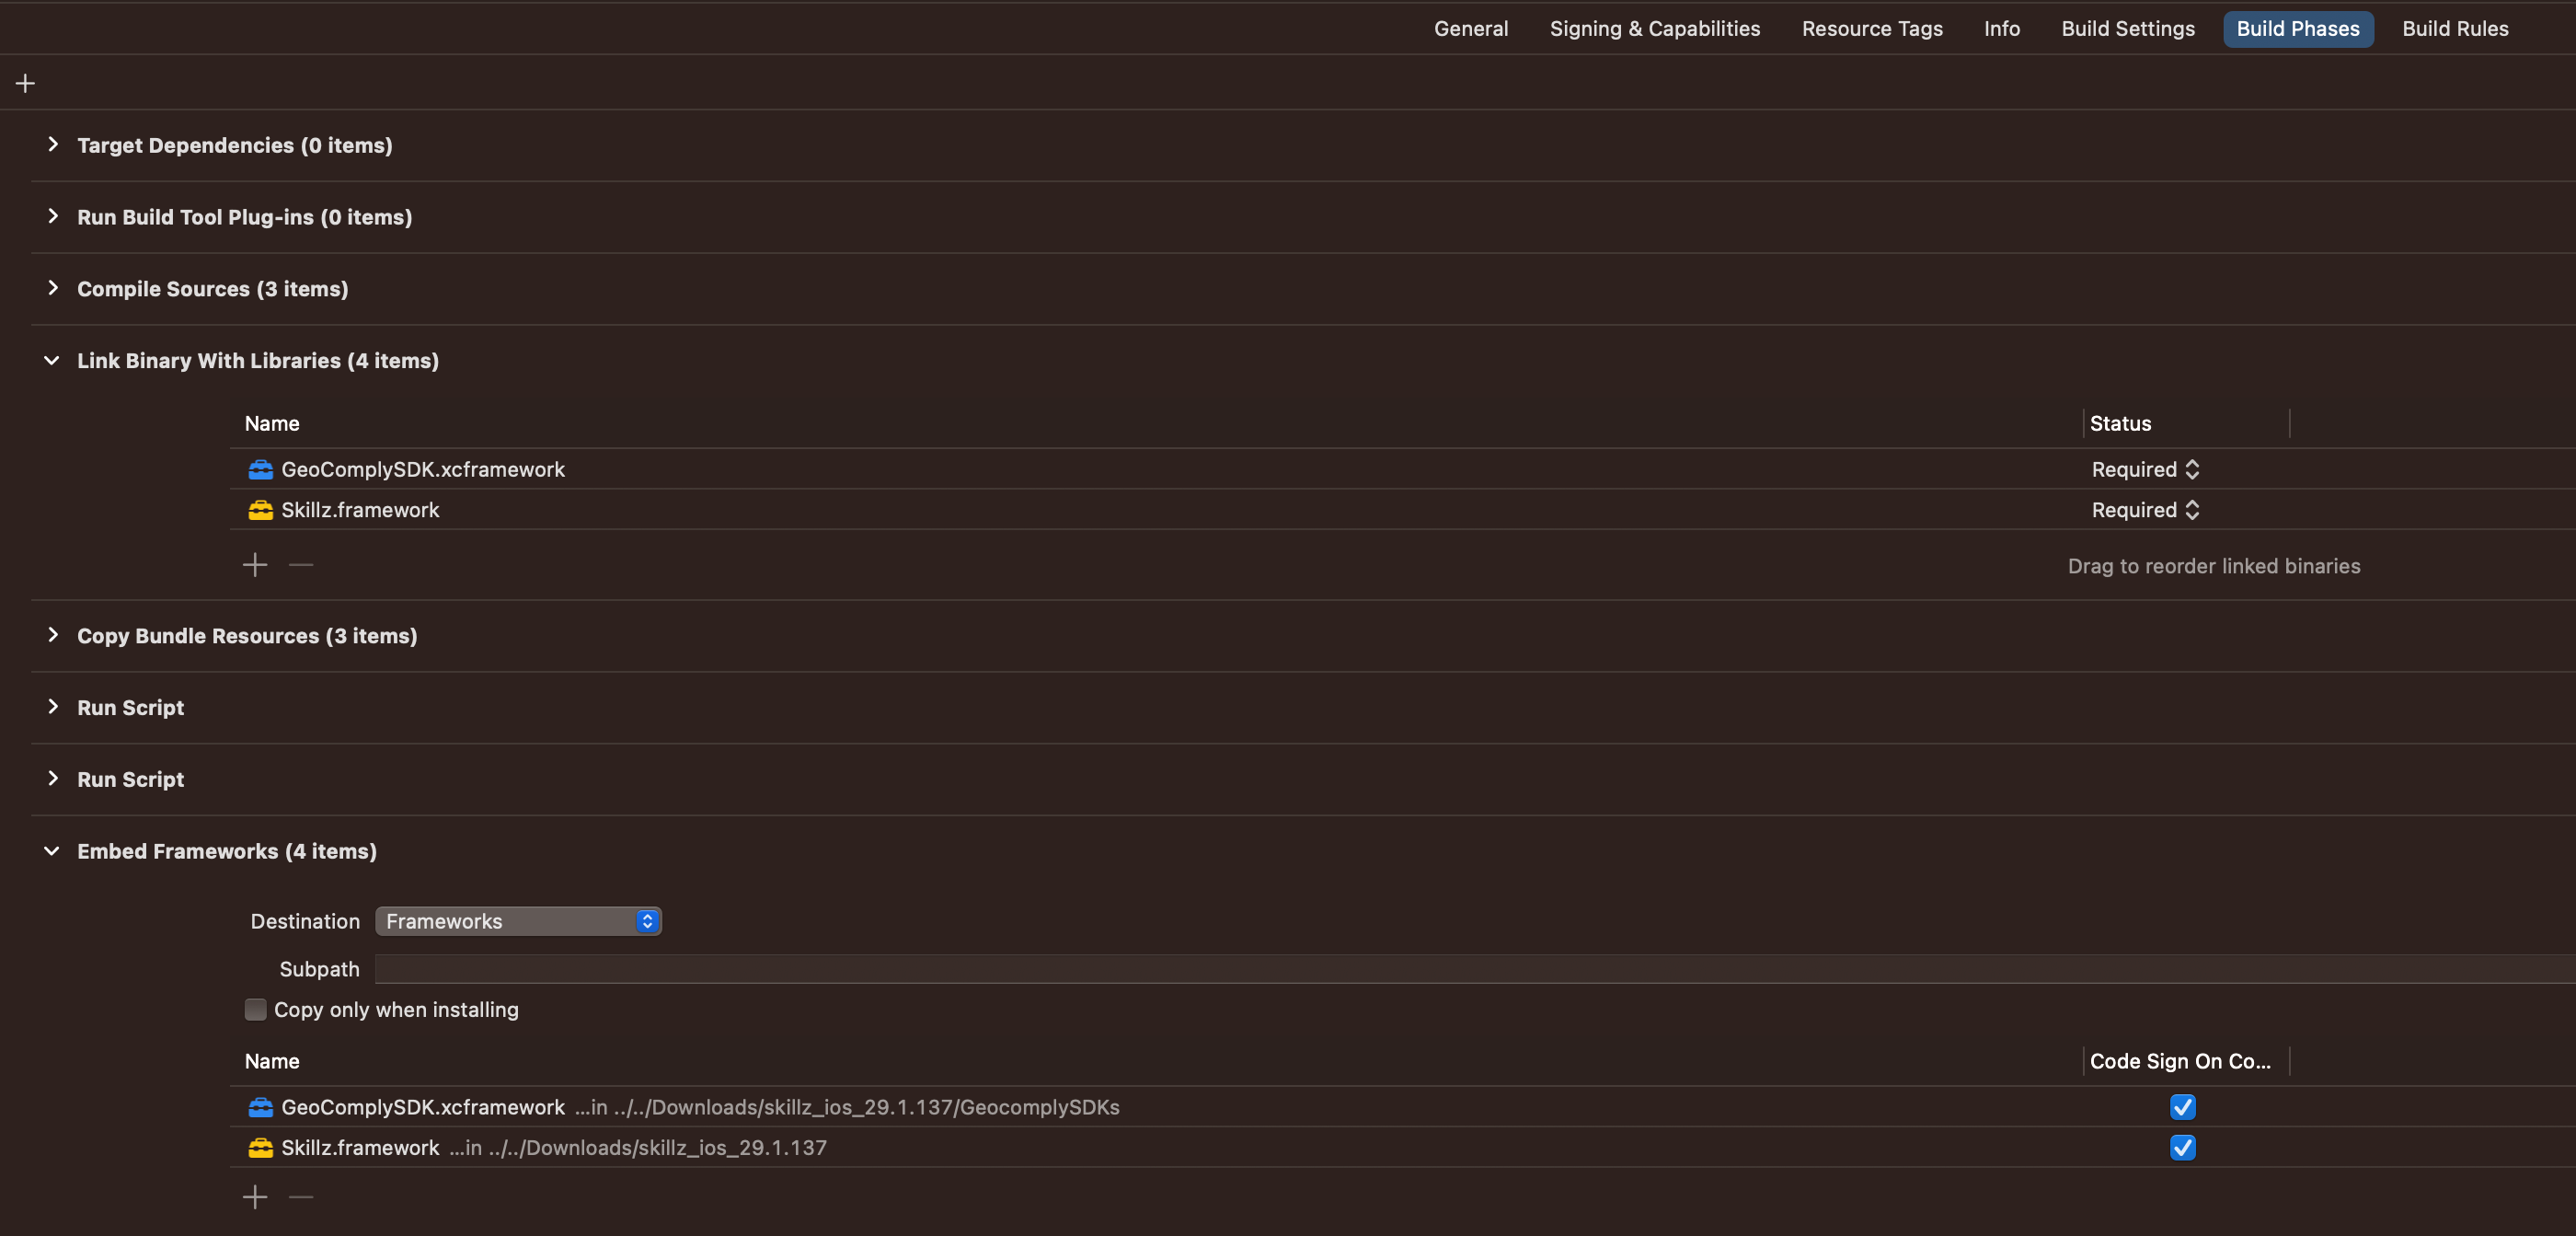The image size is (2576, 1236).
Task: Select the blue GeoComplySDK.xcframework icon in Link Binary
Action: [x=260, y=469]
